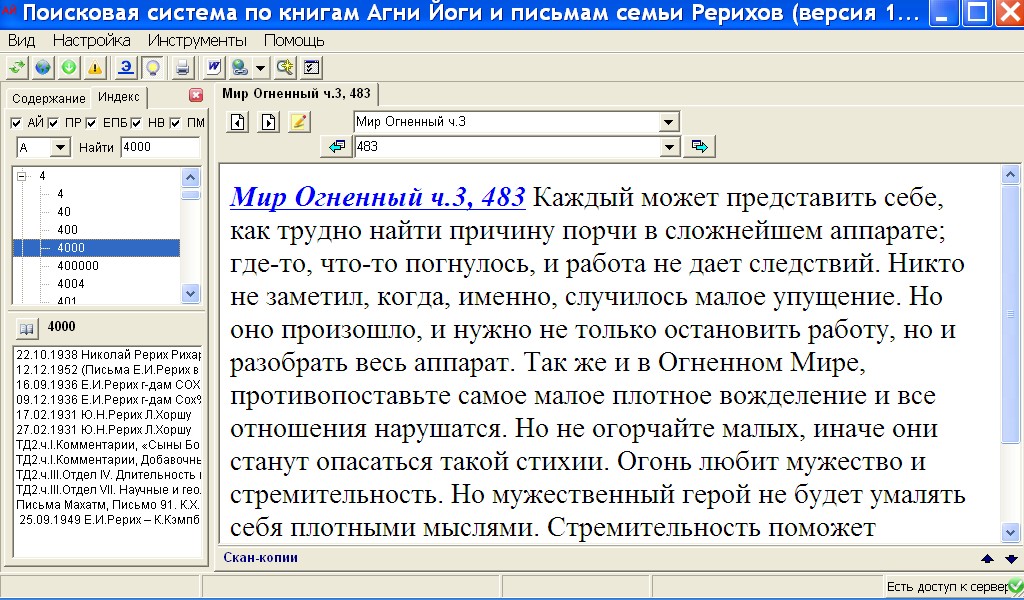The image size is (1024, 600).
Task: Open the letter А dropdown
Action: (60, 148)
